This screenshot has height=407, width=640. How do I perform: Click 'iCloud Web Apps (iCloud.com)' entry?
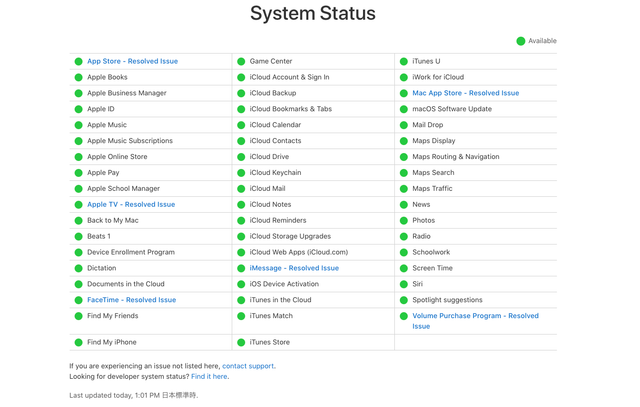pyautogui.click(x=299, y=252)
